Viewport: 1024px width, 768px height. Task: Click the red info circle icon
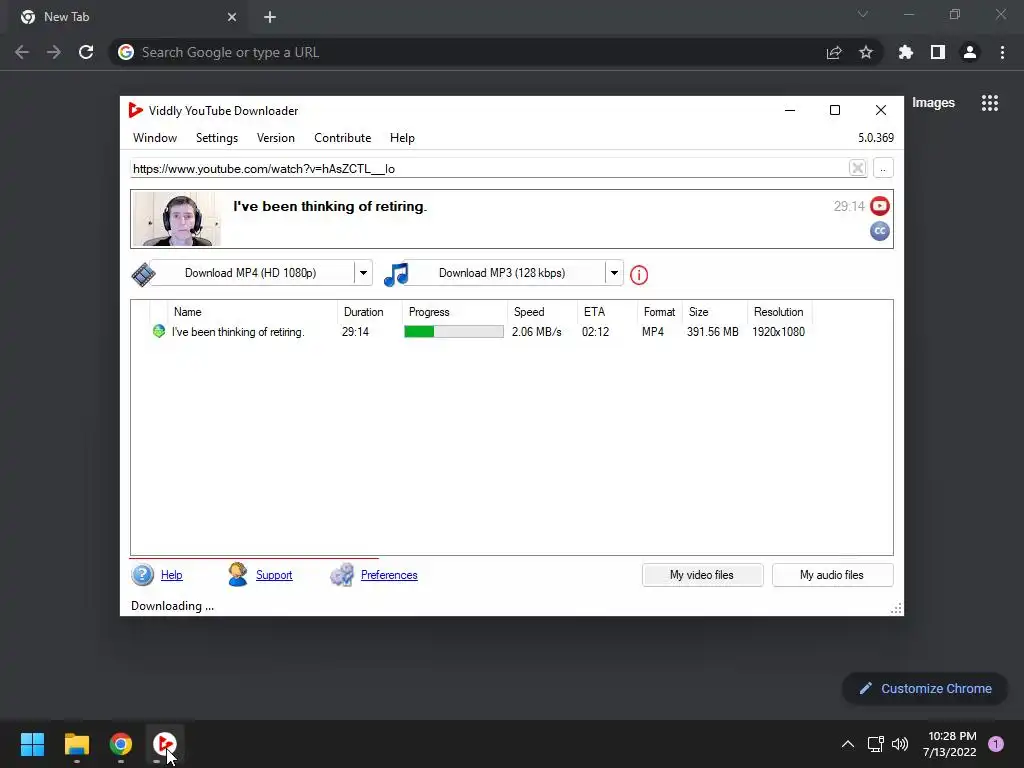[x=639, y=275]
